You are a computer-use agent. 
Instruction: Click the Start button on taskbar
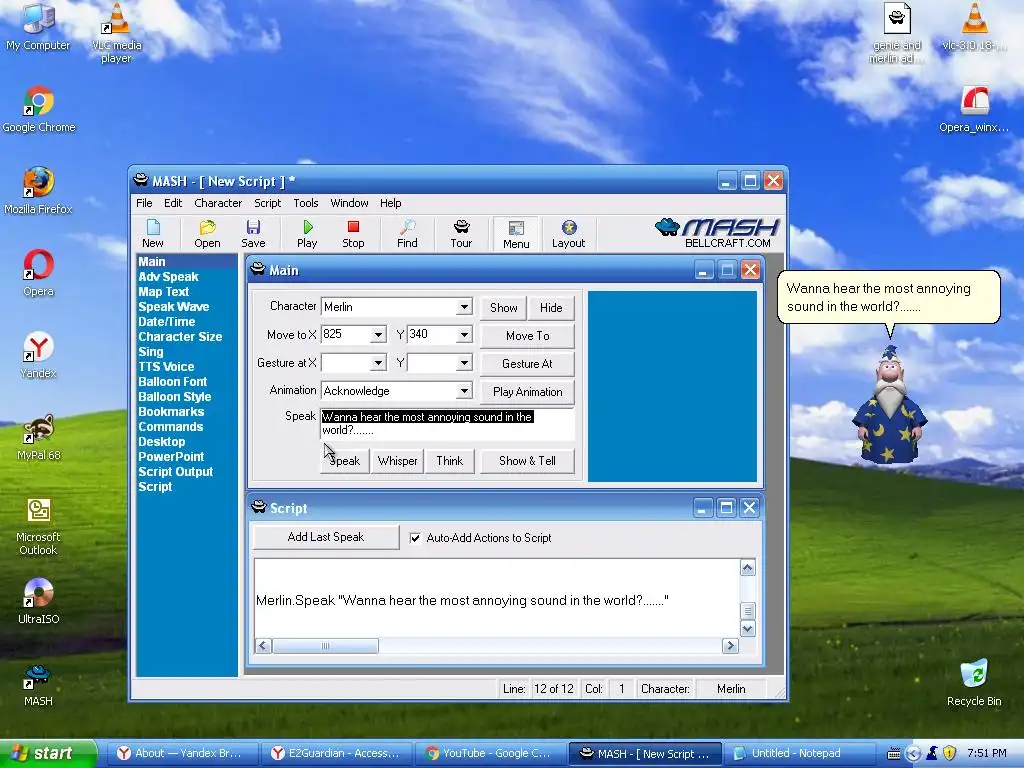(x=49, y=754)
